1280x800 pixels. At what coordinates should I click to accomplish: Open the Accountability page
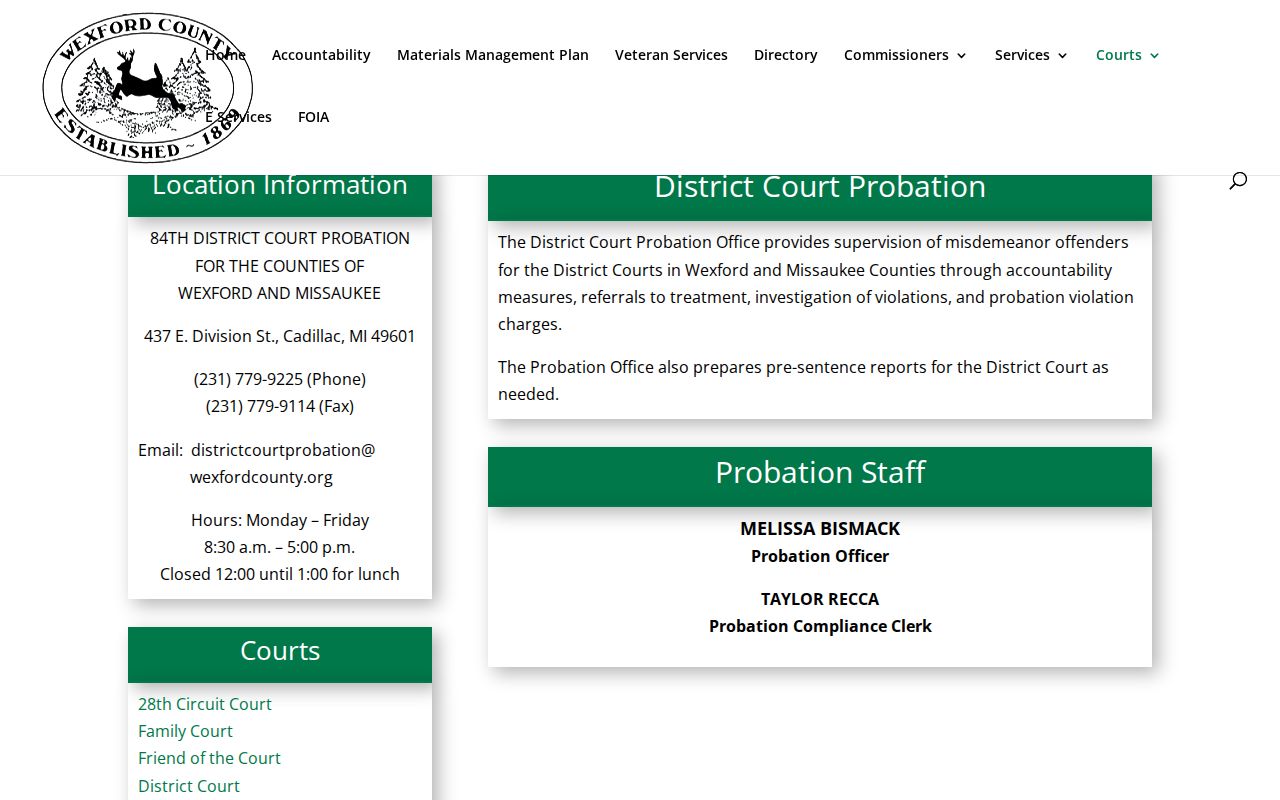[x=321, y=55]
